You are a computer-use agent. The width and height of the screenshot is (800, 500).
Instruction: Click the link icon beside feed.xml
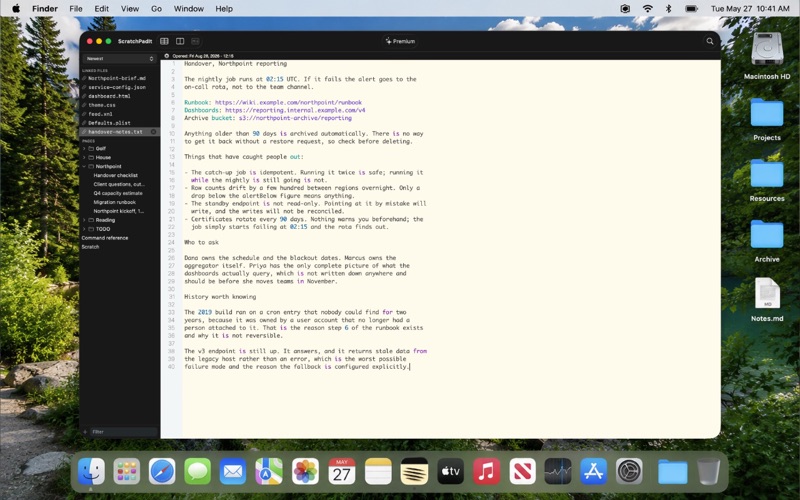tap(84, 114)
